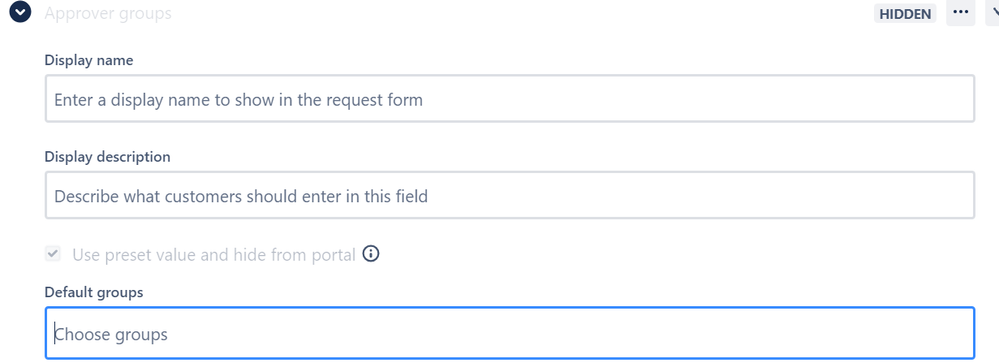Click the info icon beside preset value option
The width and height of the screenshot is (999, 364).
[x=371, y=254]
